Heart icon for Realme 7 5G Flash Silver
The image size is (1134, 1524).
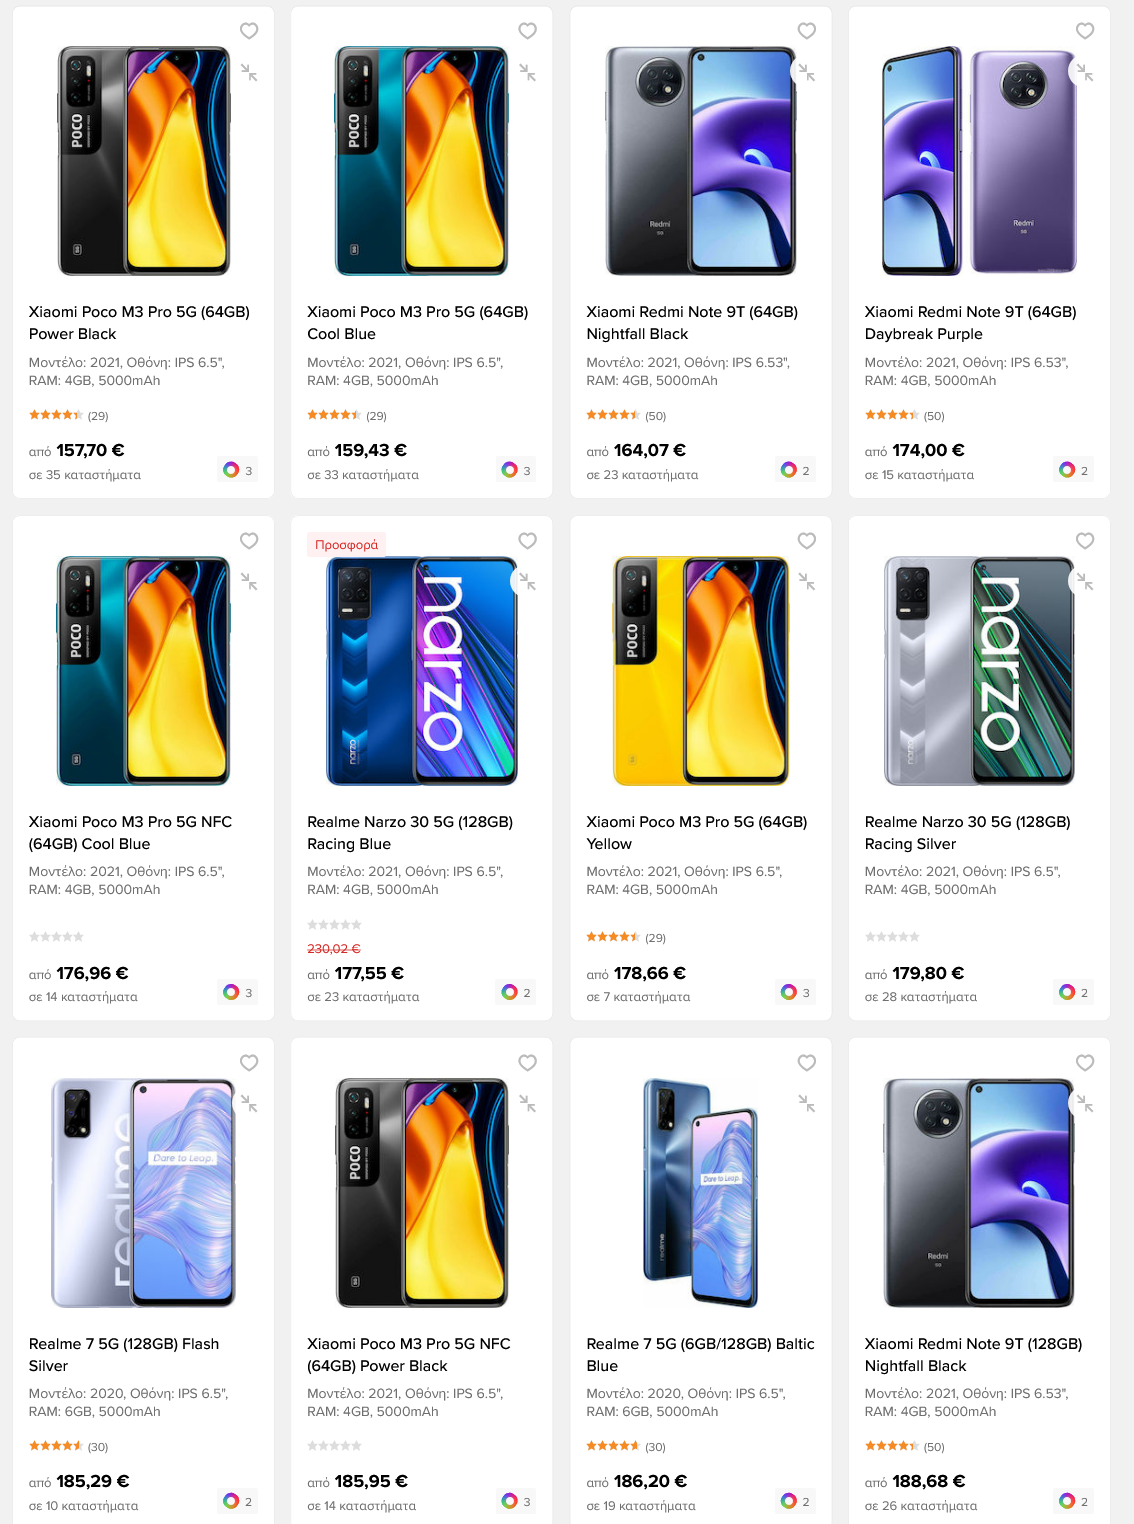(249, 1063)
